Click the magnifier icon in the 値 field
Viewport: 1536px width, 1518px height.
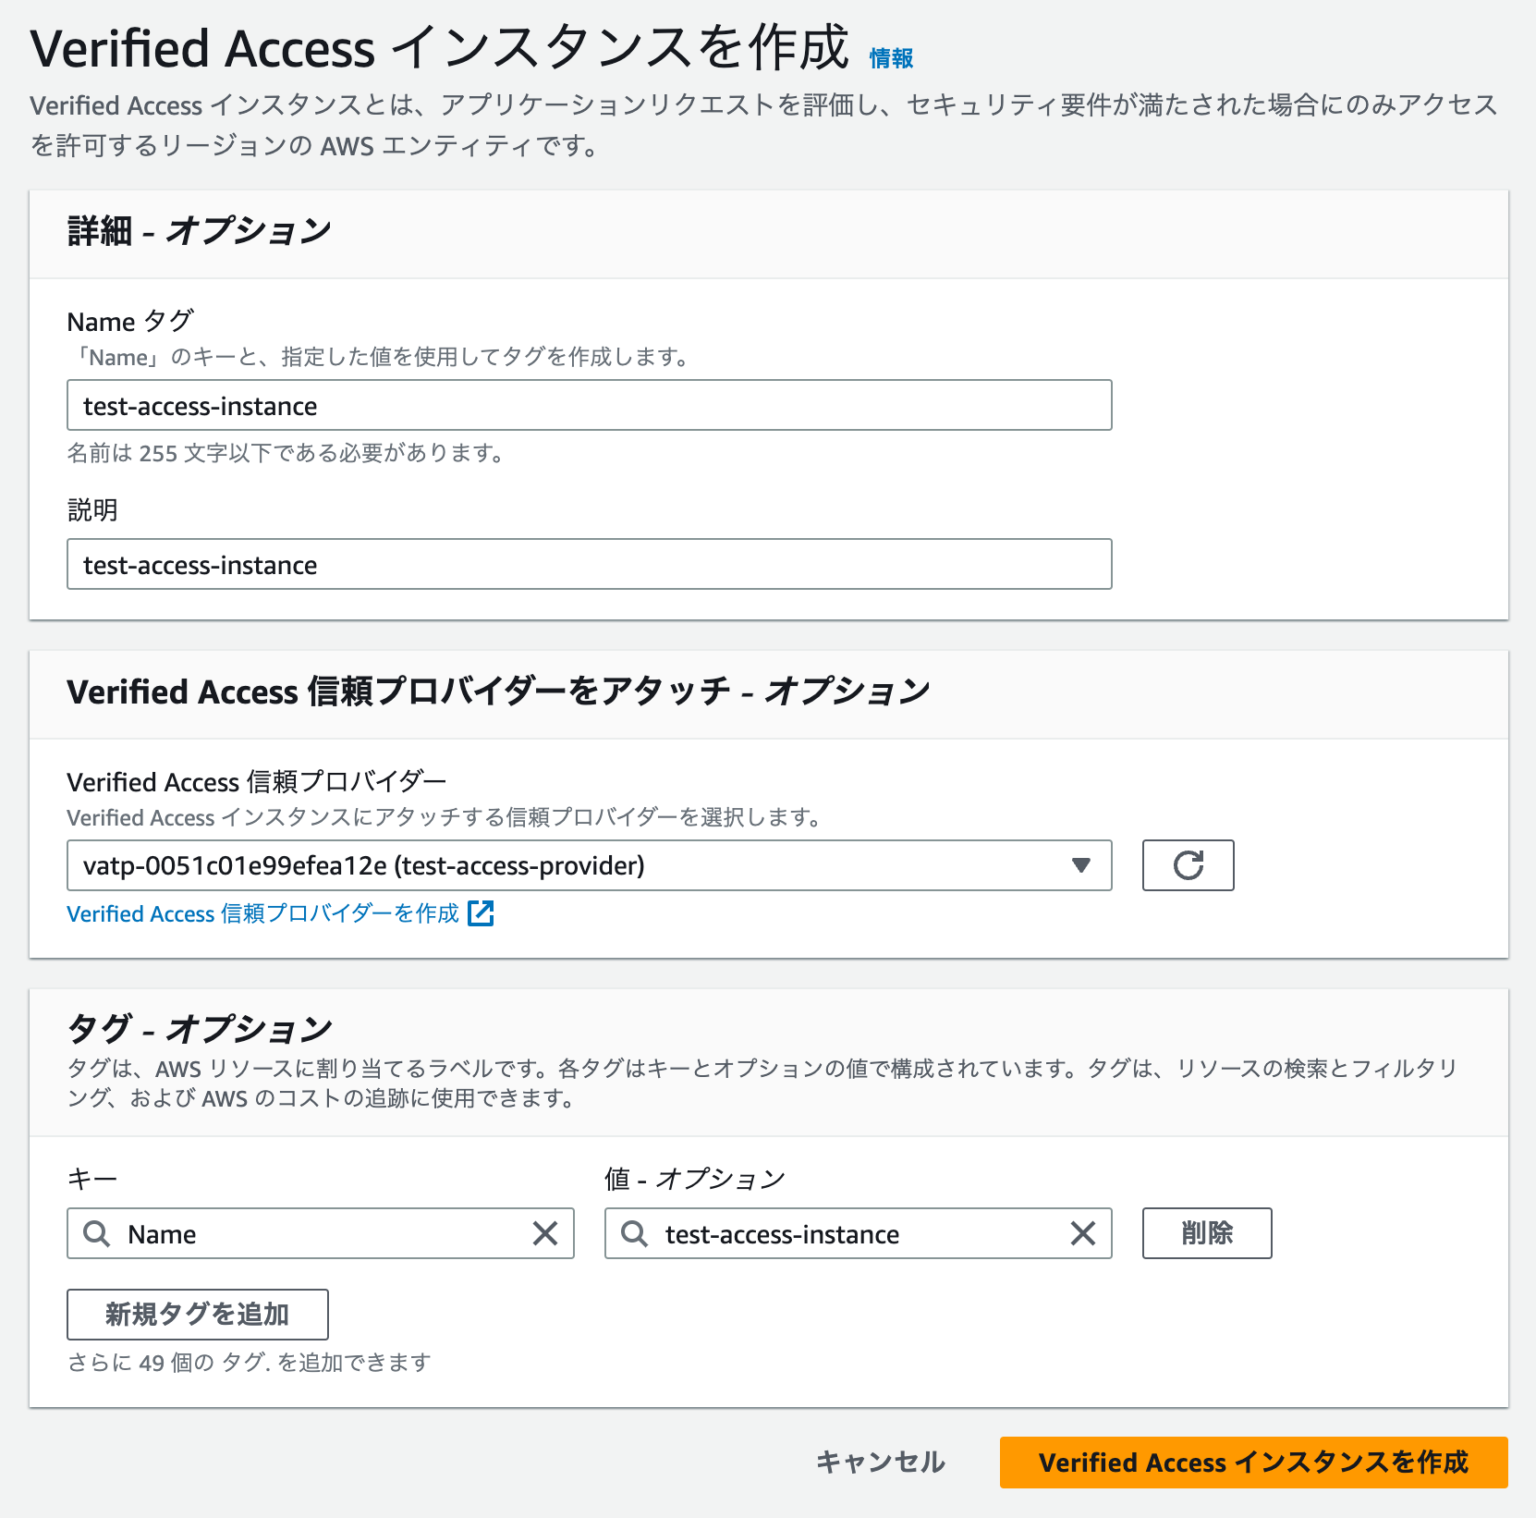click(633, 1234)
